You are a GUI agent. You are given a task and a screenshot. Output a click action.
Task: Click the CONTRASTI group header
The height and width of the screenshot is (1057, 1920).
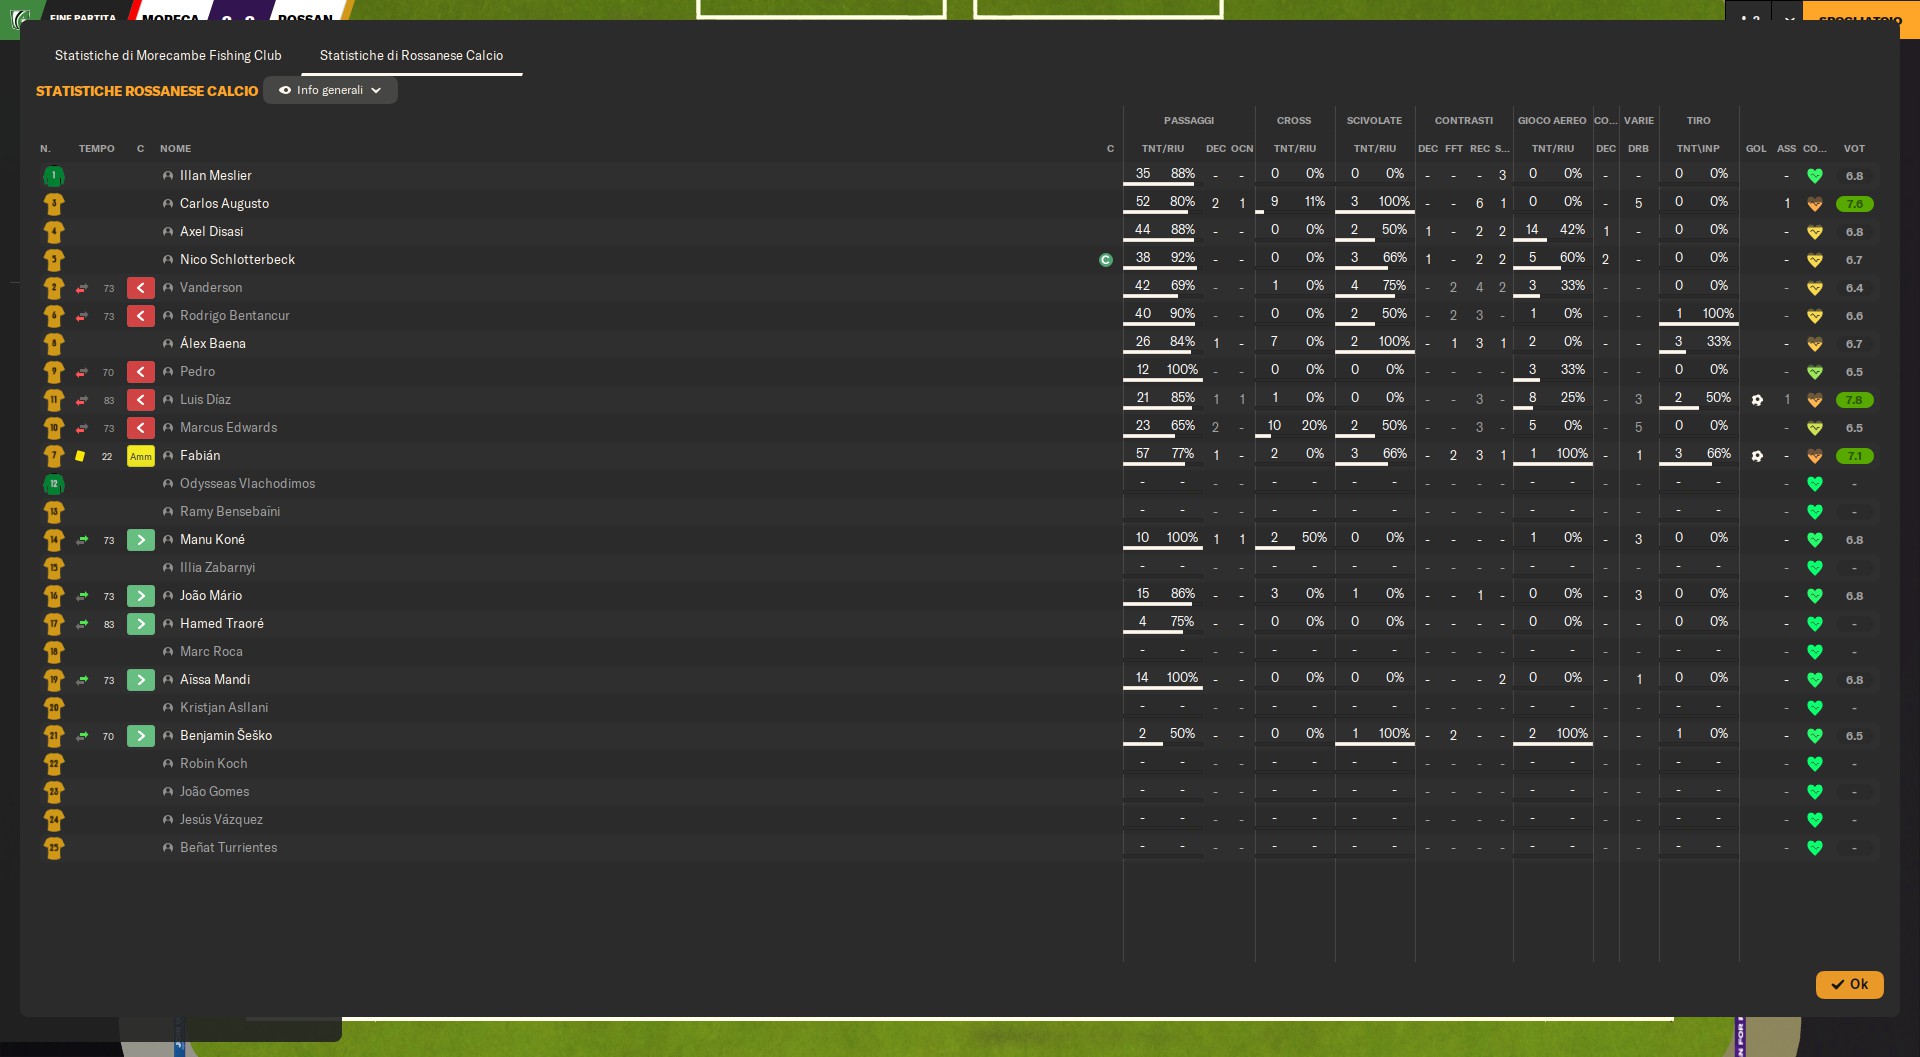pyautogui.click(x=1464, y=121)
